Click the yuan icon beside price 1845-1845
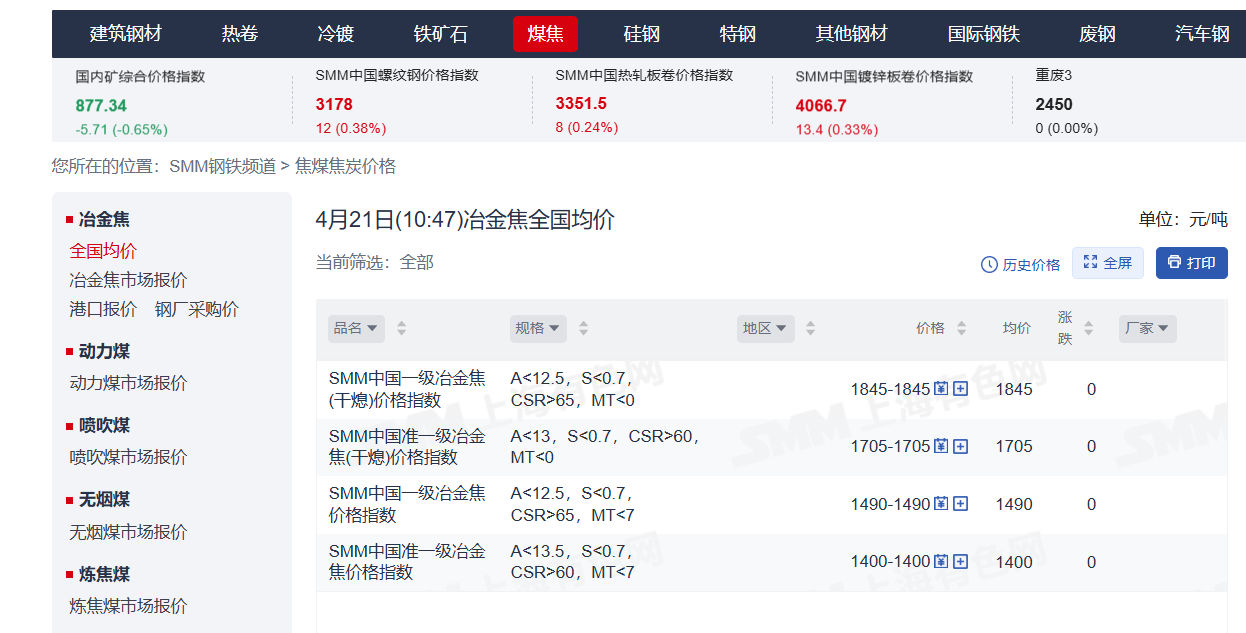1246x633 pixels. (x=941, y=389)
